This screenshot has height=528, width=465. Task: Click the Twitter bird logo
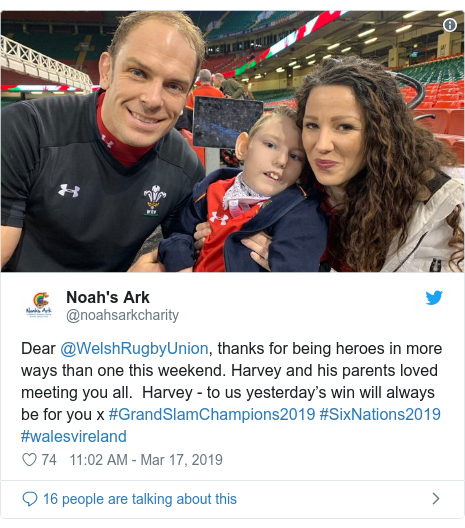pos(434,297)
